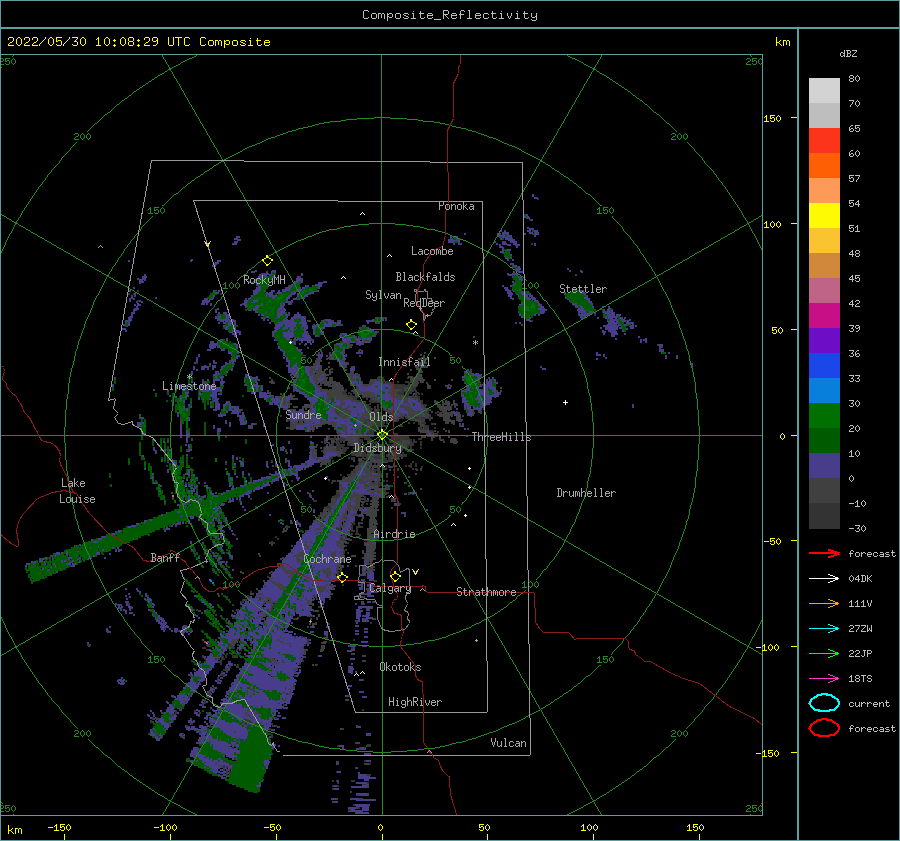Click the Lake Louise label
Image resolution: width=900 pixels, height=841 pixels.
[x=77, y=491]
